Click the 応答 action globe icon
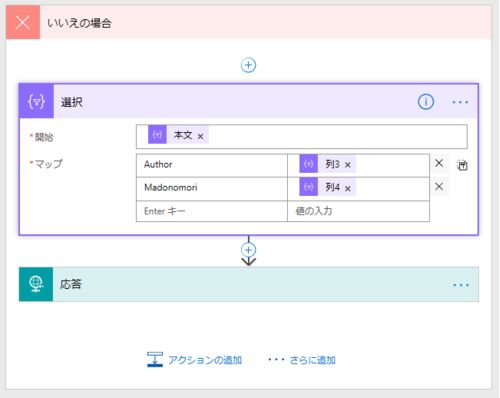This screenshot has width=500, height=398. (36, 284)
